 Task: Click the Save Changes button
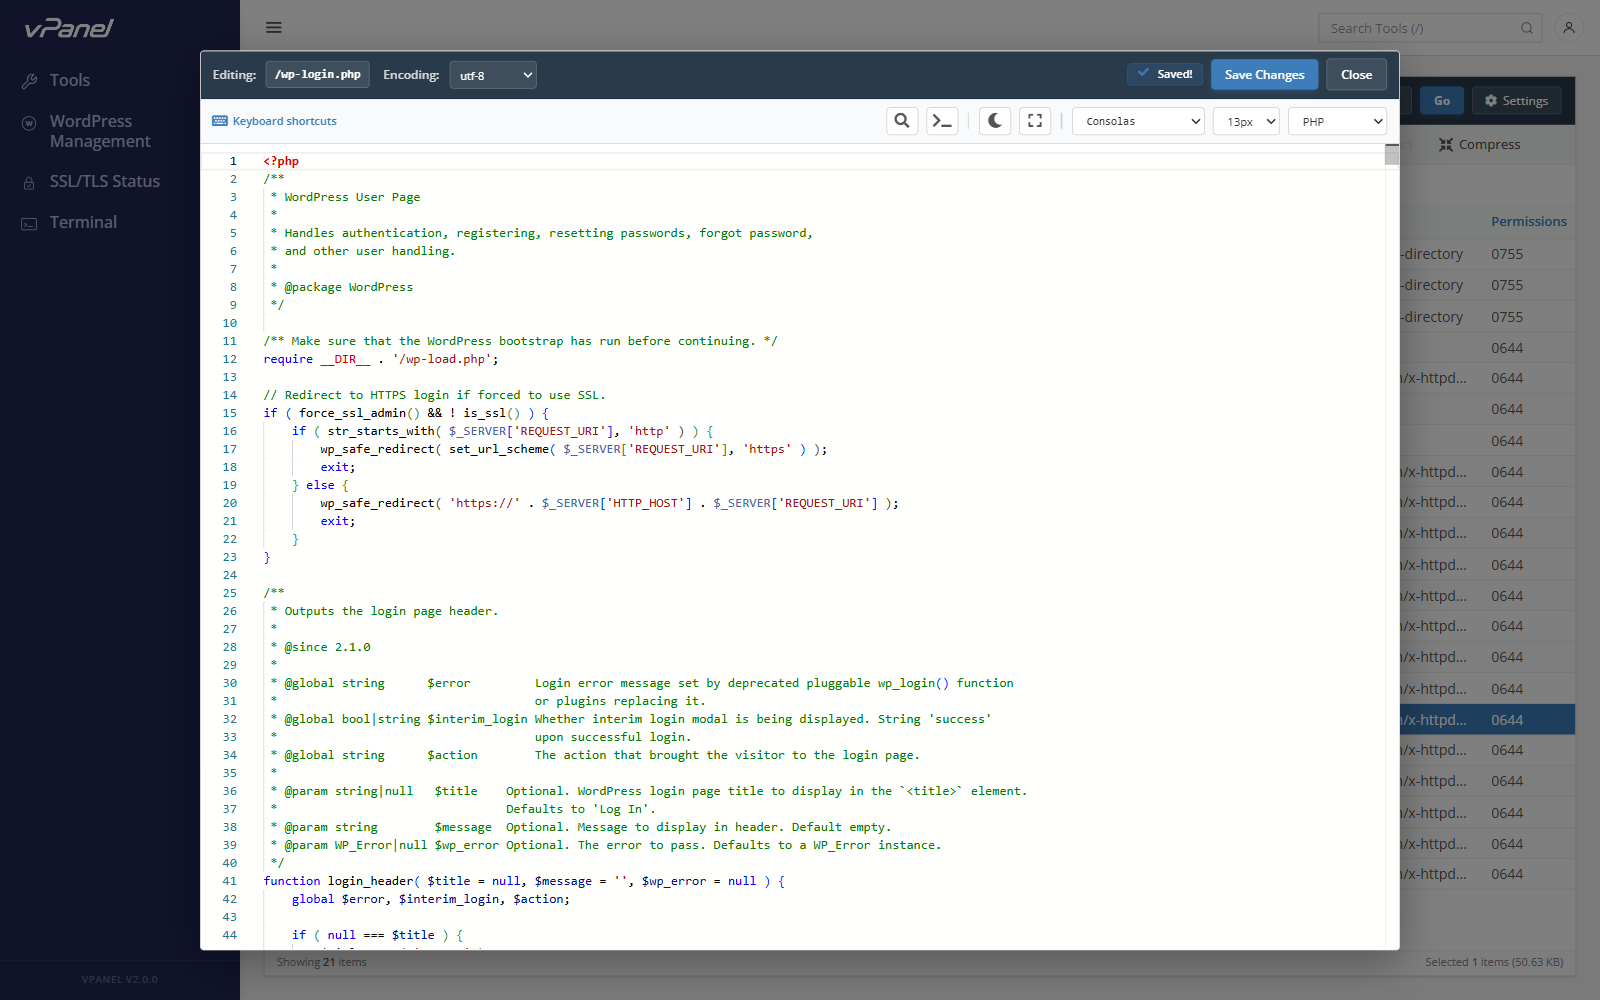coord(1264,75)
